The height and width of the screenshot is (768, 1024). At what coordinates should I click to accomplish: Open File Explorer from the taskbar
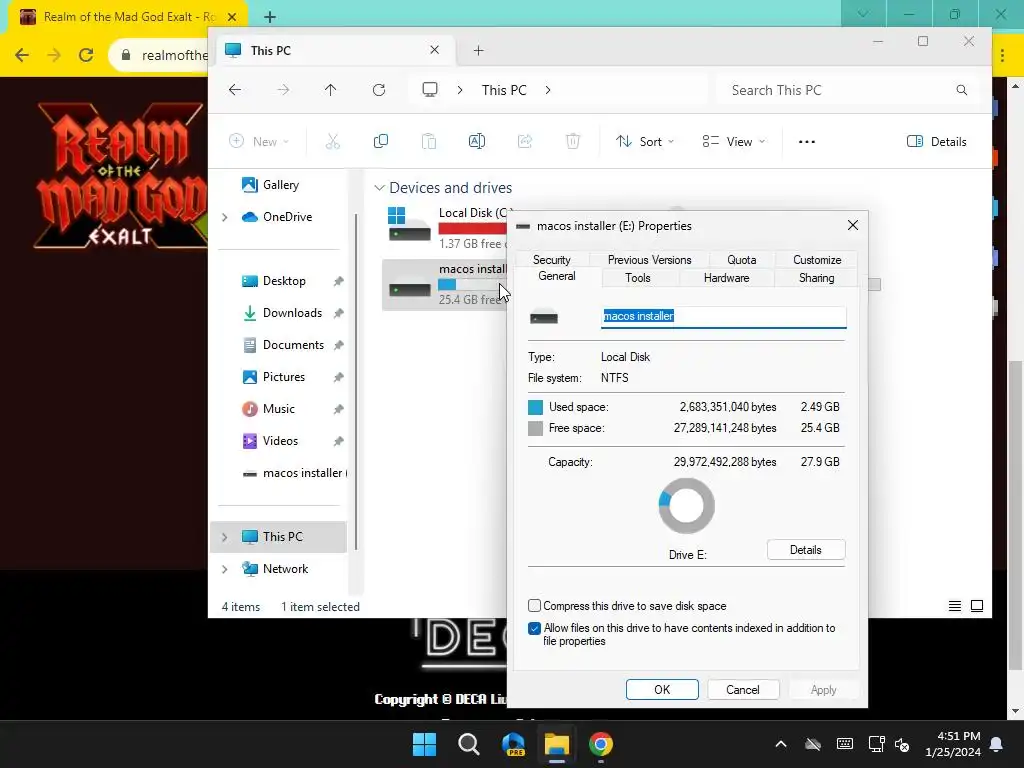point(557,744)
